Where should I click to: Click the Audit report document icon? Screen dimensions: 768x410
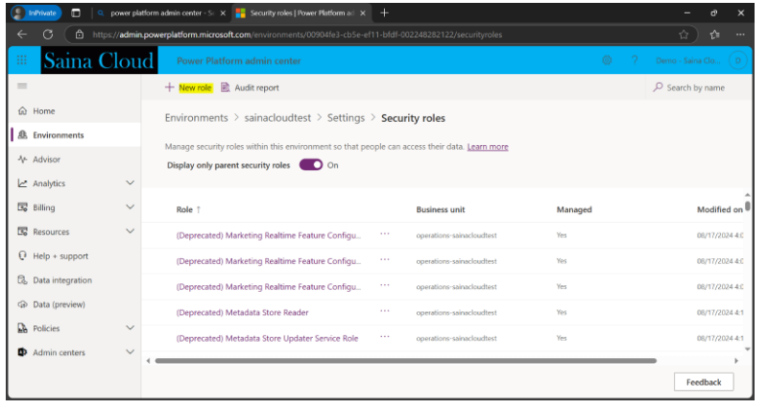225,87
